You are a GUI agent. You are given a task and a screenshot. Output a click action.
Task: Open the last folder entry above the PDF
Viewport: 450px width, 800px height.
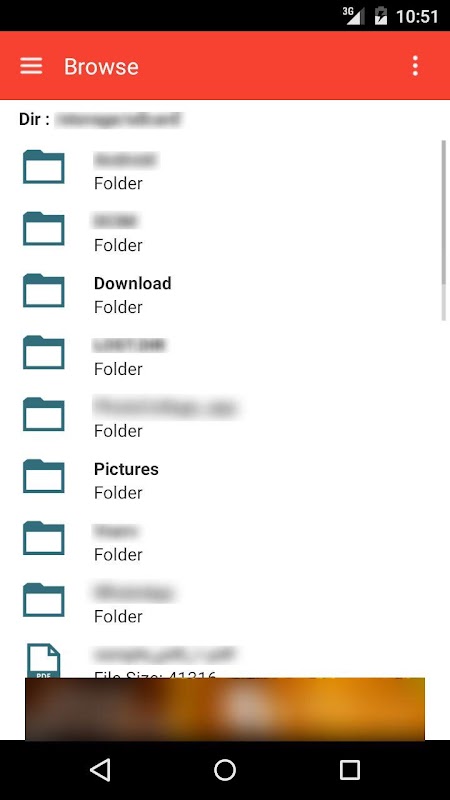coord(225,604)
